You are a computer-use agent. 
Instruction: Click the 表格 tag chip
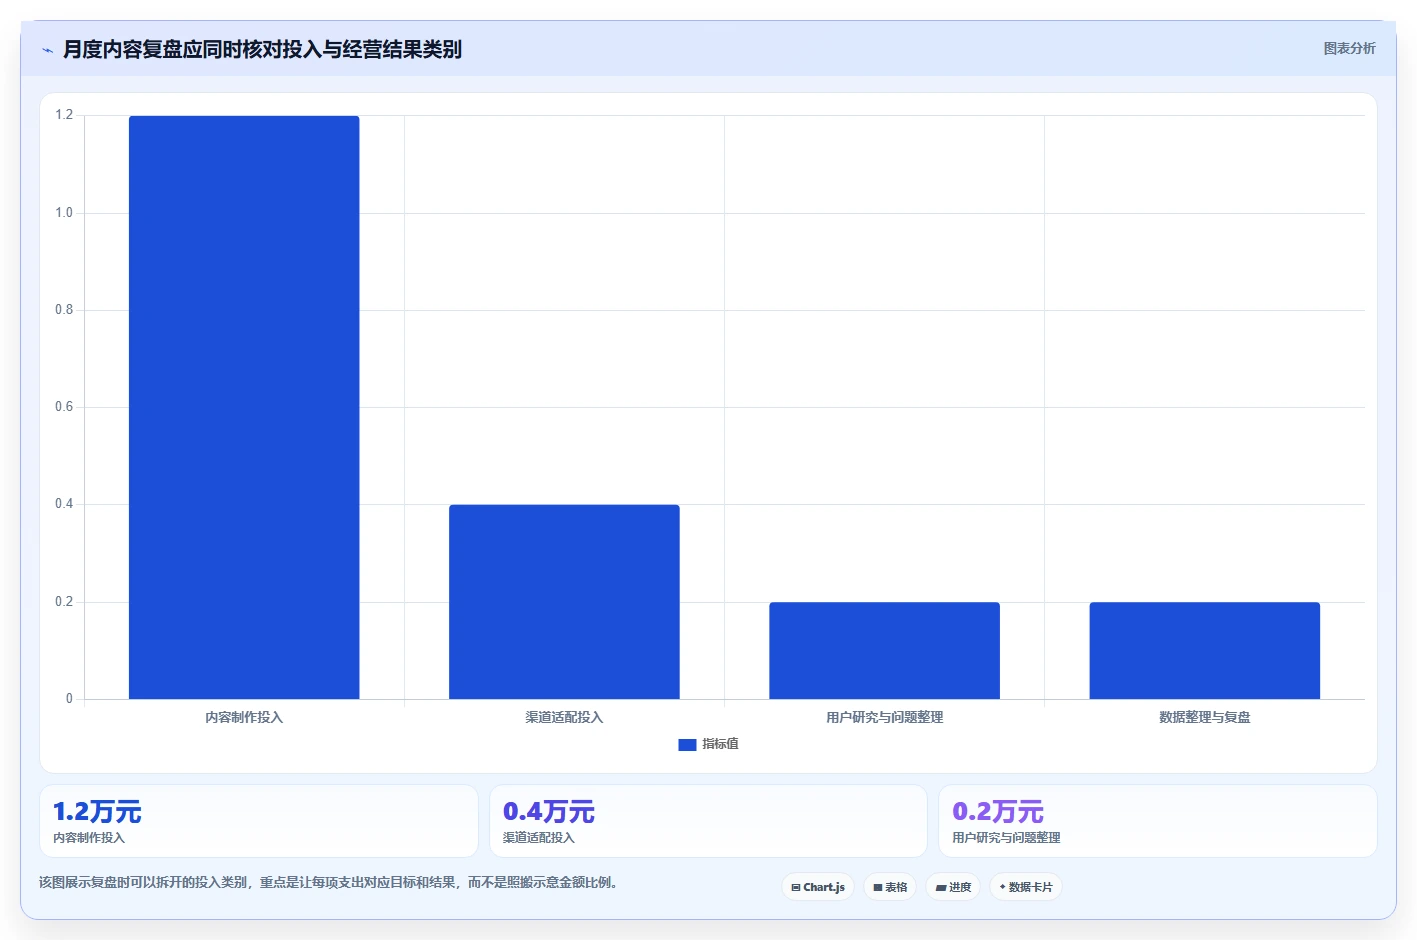tap(890, 887)
